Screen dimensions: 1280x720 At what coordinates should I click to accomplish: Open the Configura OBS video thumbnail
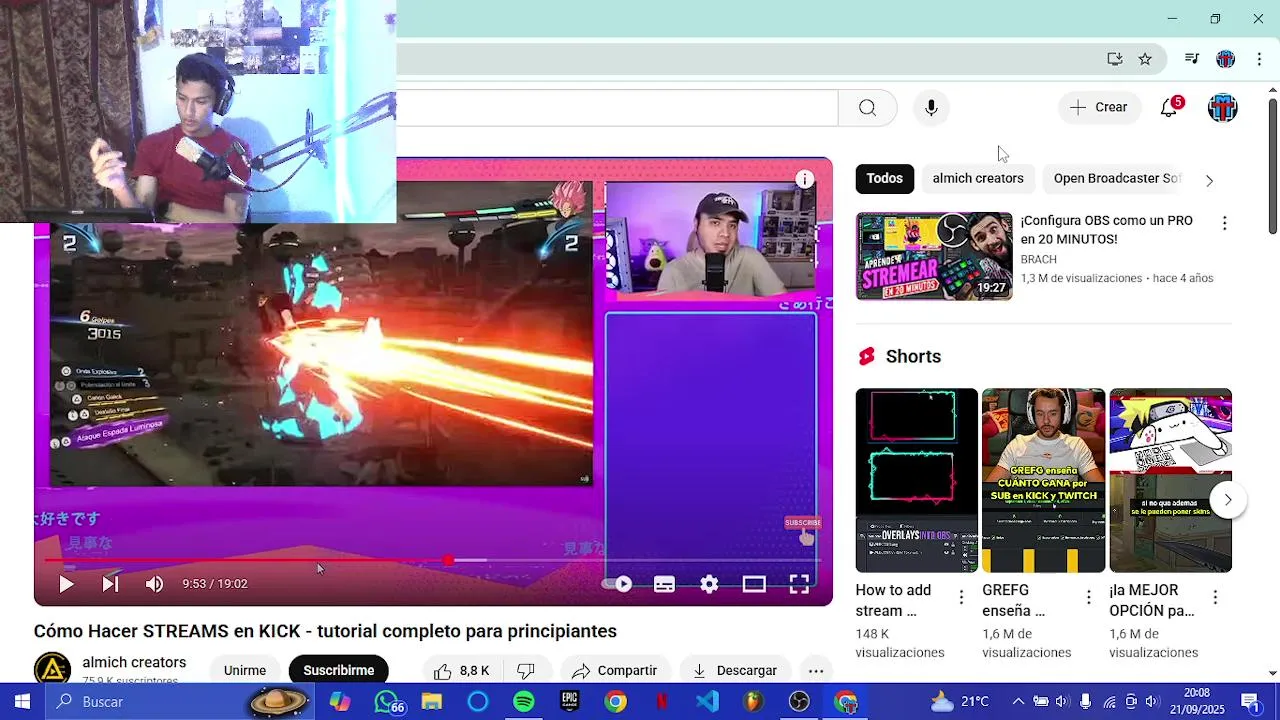[934, 256]
